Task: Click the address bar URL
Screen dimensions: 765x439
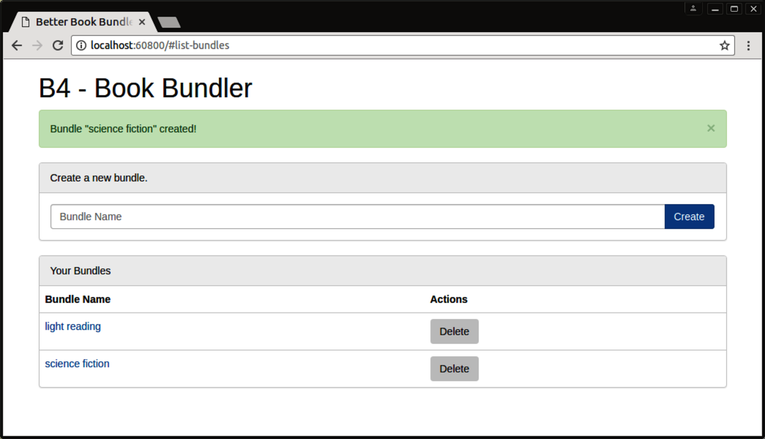Action: (x=160, y=45)
